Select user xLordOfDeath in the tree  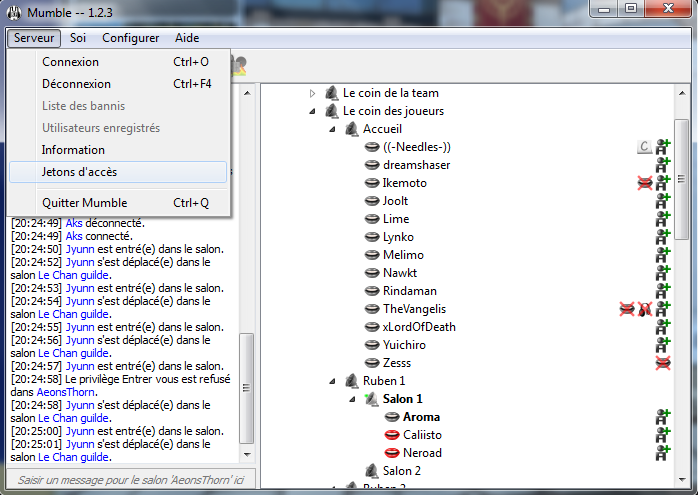click(x=419, y=327)
